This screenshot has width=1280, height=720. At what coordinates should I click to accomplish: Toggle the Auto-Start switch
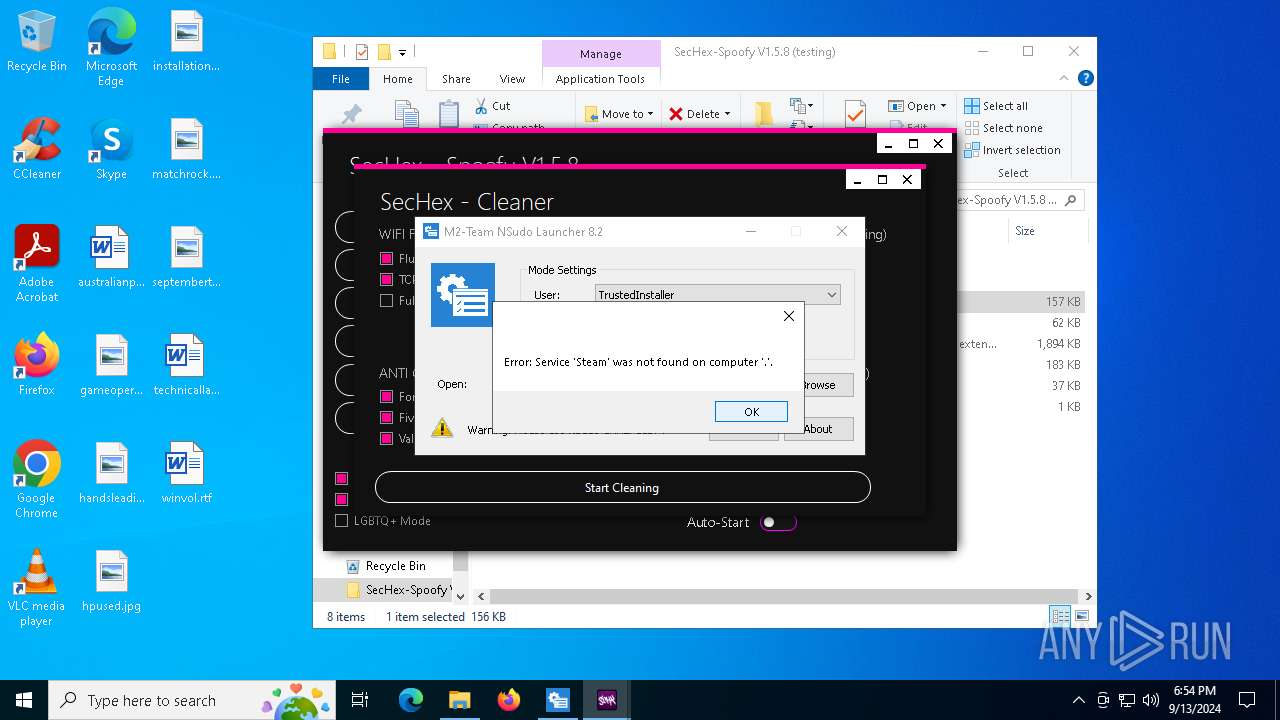tap(778, 522)
